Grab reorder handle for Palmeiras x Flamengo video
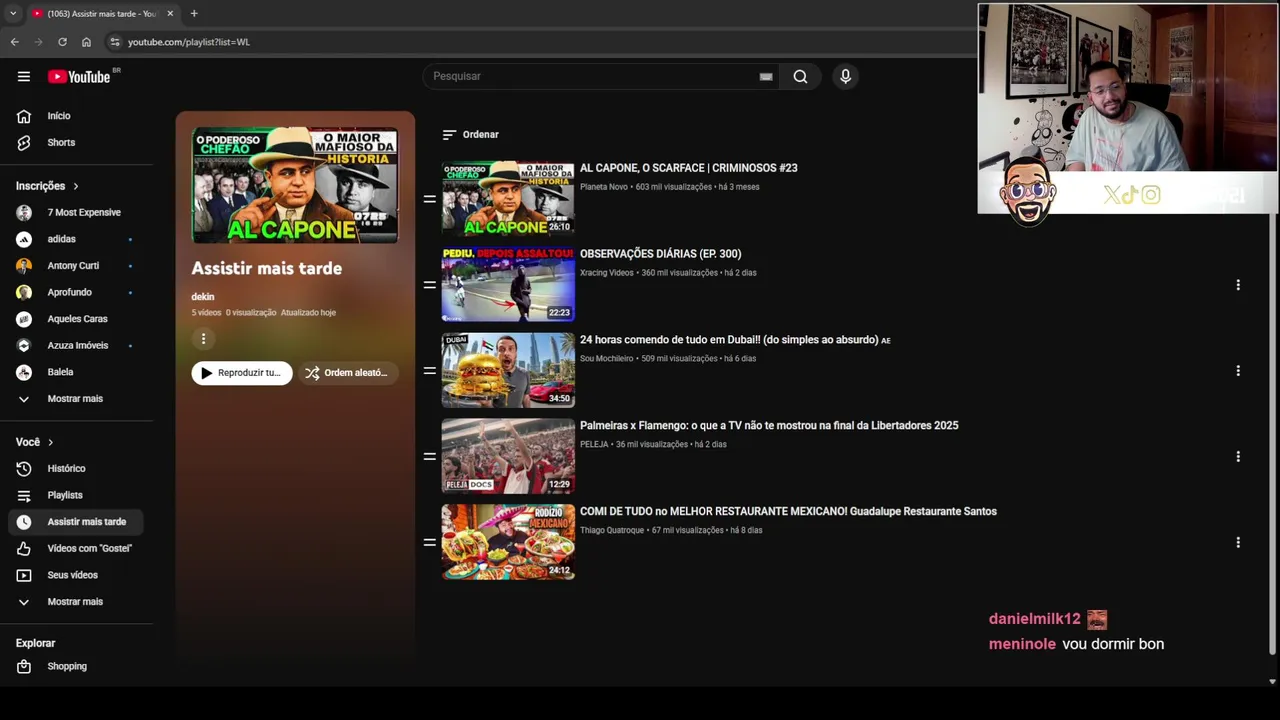 (429, 456)
